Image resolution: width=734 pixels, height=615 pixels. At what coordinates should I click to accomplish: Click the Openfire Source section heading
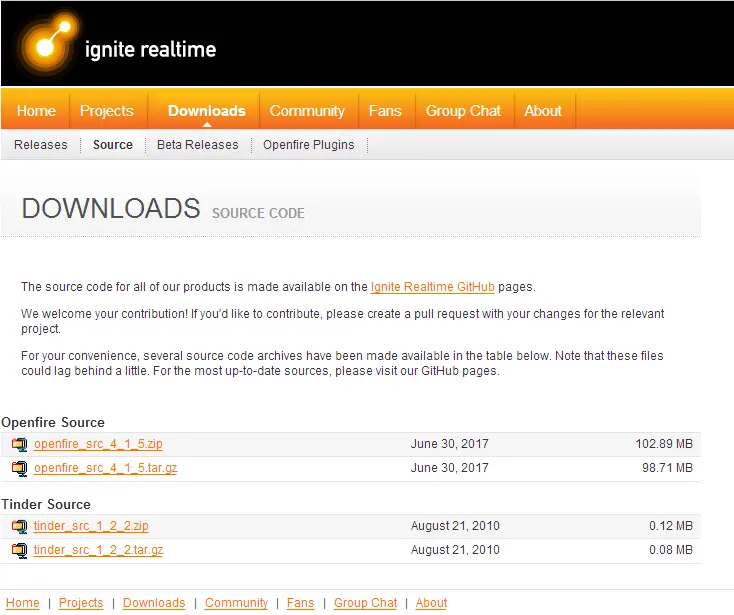pyautogui.click(x=53, y=422)
